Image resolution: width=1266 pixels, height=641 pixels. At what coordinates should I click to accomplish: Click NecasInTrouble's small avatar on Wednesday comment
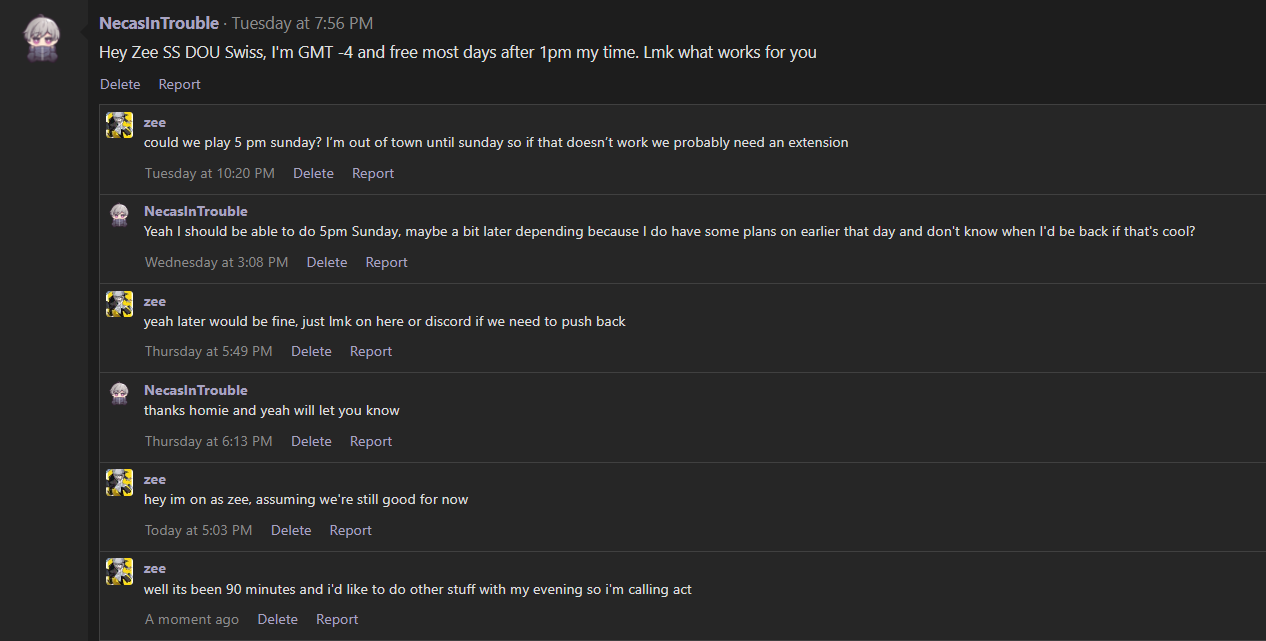pyautogui.click(x=119, y=215)
